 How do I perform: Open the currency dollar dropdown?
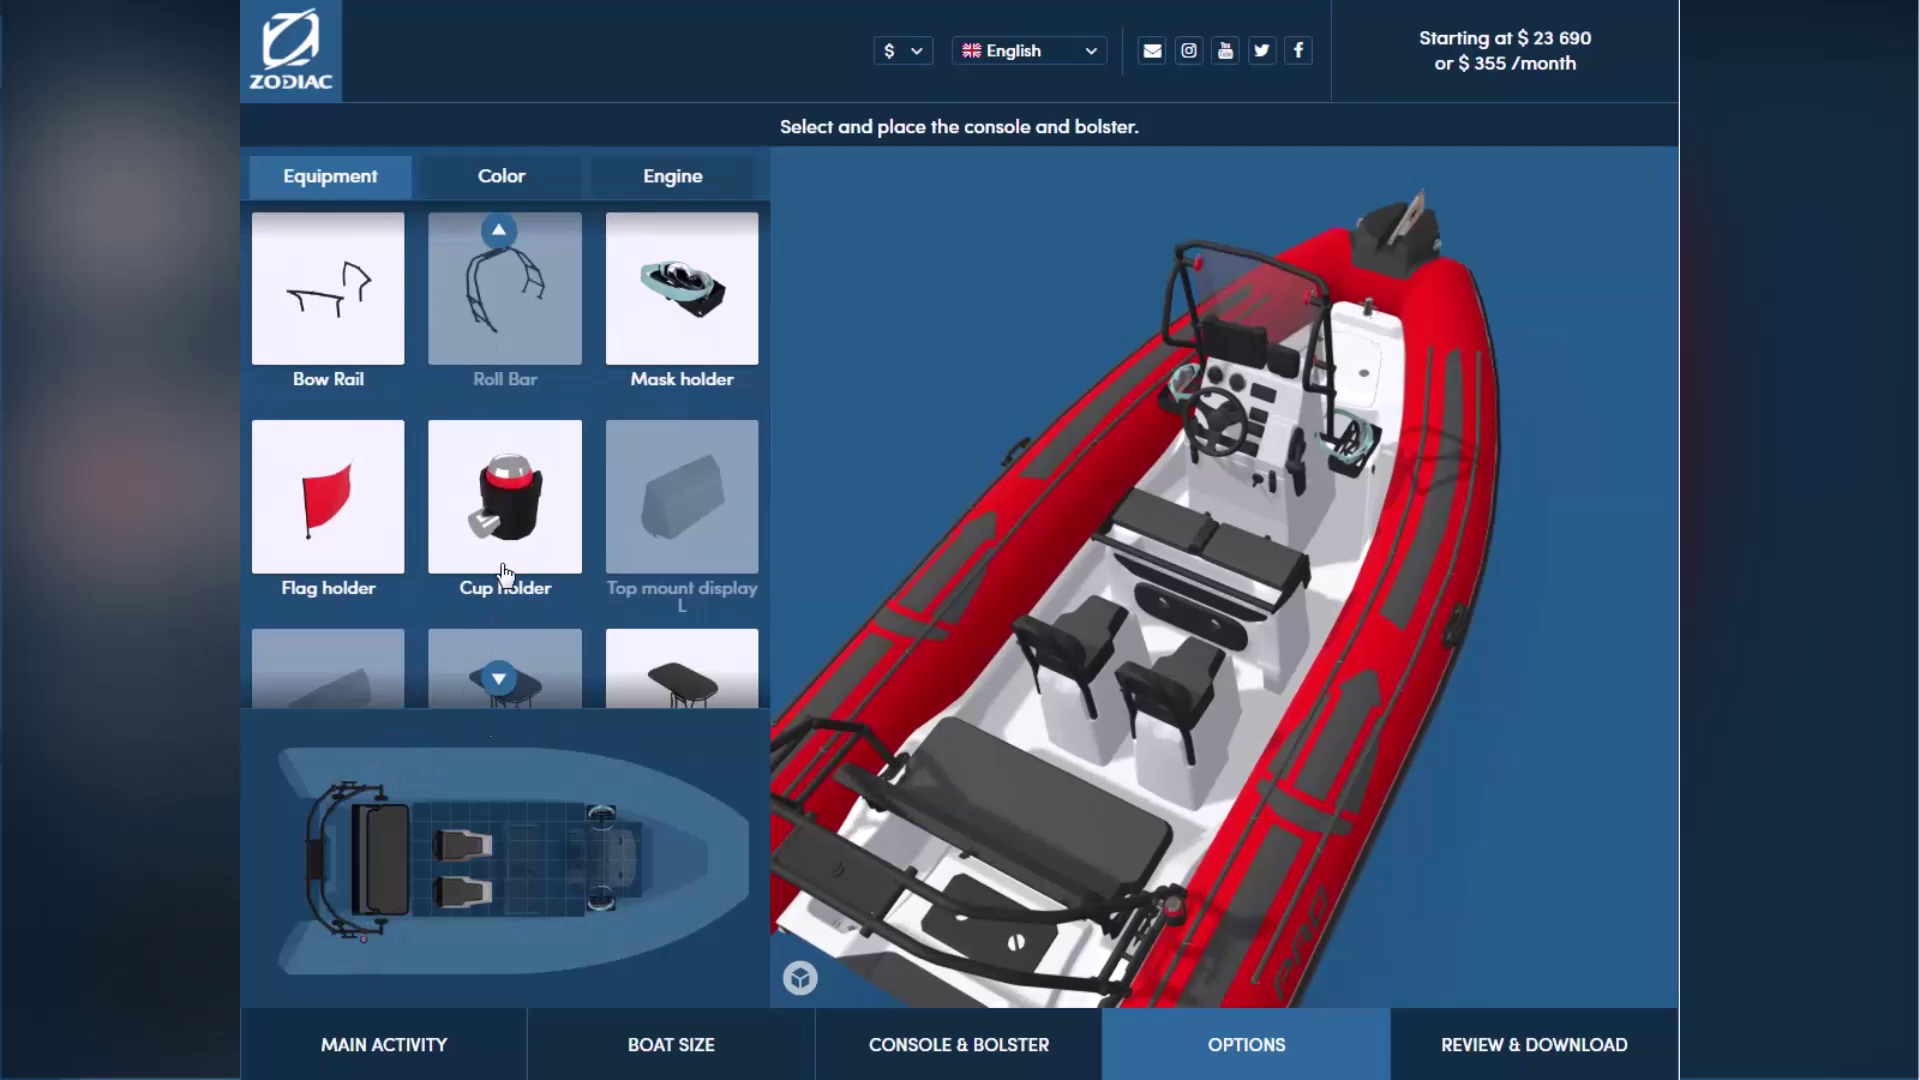pos(902,51)
